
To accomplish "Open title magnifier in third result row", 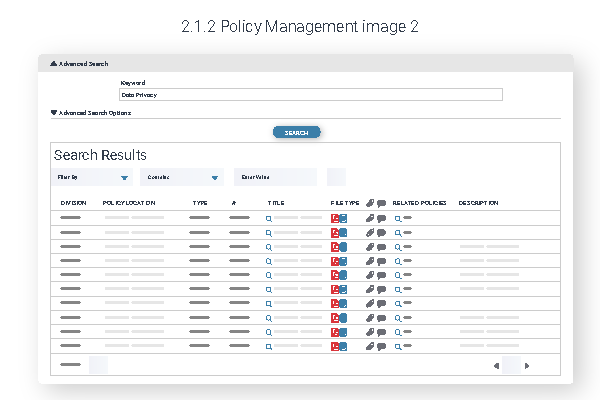I will click(269, 247).
